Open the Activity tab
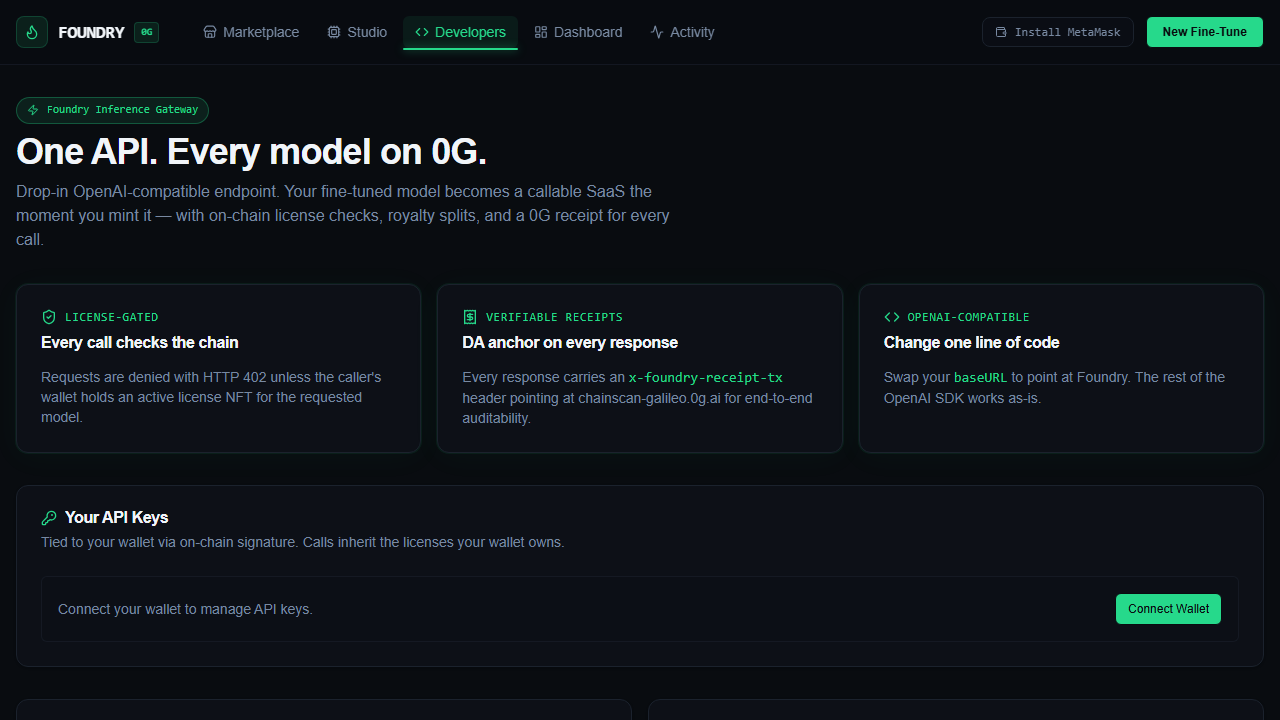 [682, 32]
